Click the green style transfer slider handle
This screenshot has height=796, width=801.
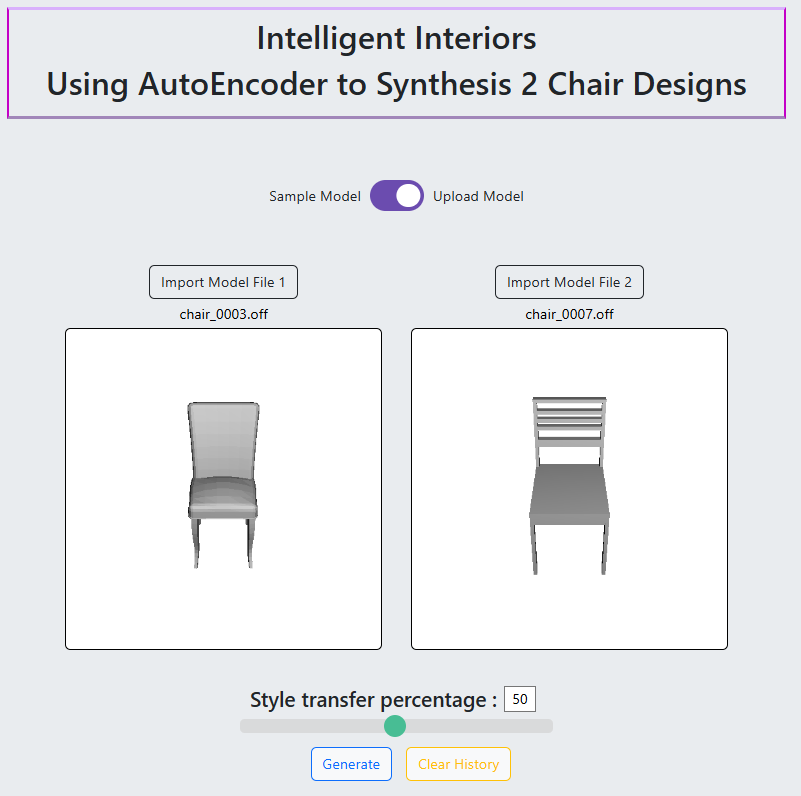click(x=395, y=726)
